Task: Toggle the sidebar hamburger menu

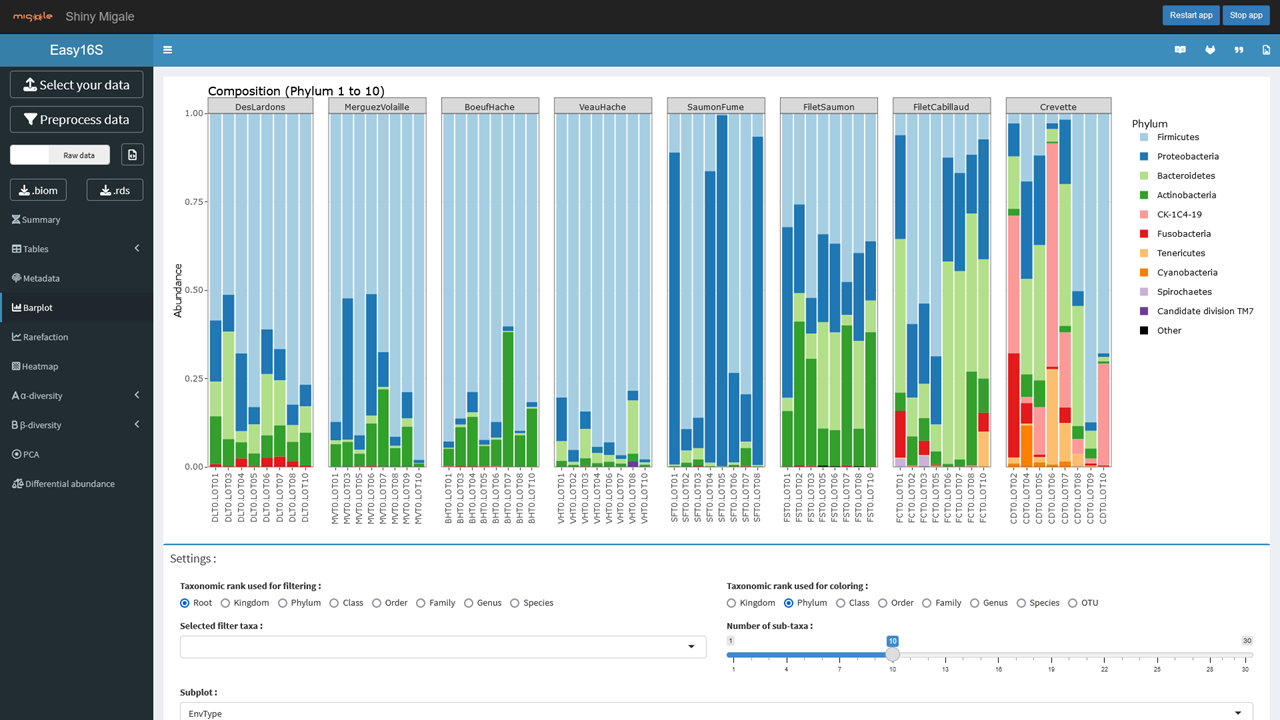Action: (x=167, y=50)
